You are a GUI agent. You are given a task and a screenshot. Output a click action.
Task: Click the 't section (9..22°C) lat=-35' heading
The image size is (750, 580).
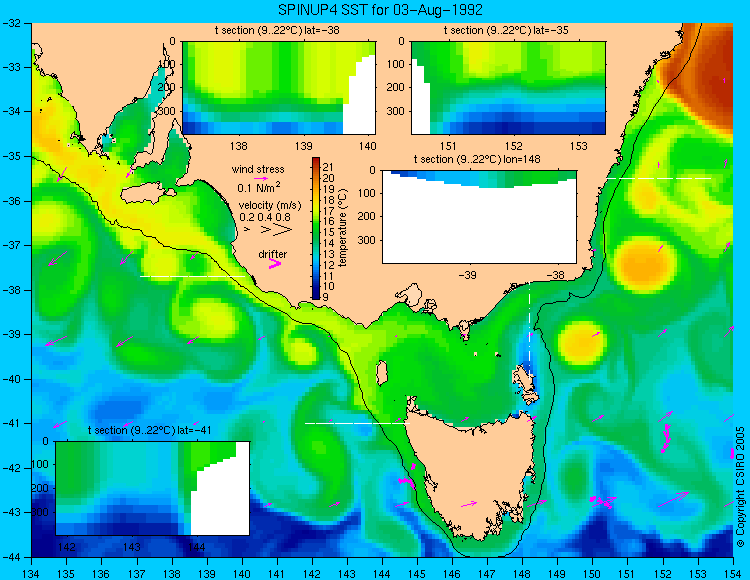[x=506, y=31]
